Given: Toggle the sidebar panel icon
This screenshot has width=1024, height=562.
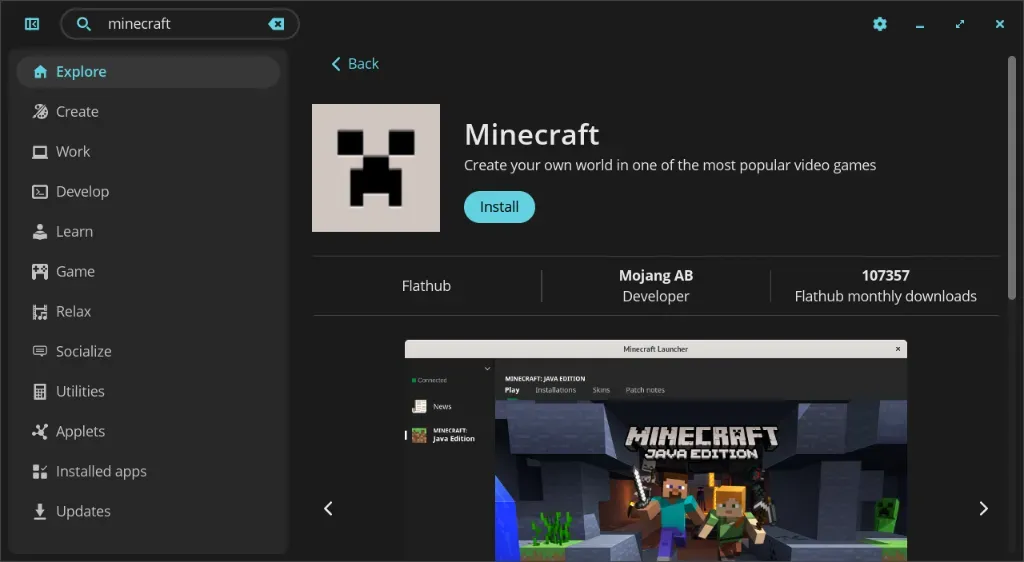Looking at the screenshot, I should (x=32, y=24).
